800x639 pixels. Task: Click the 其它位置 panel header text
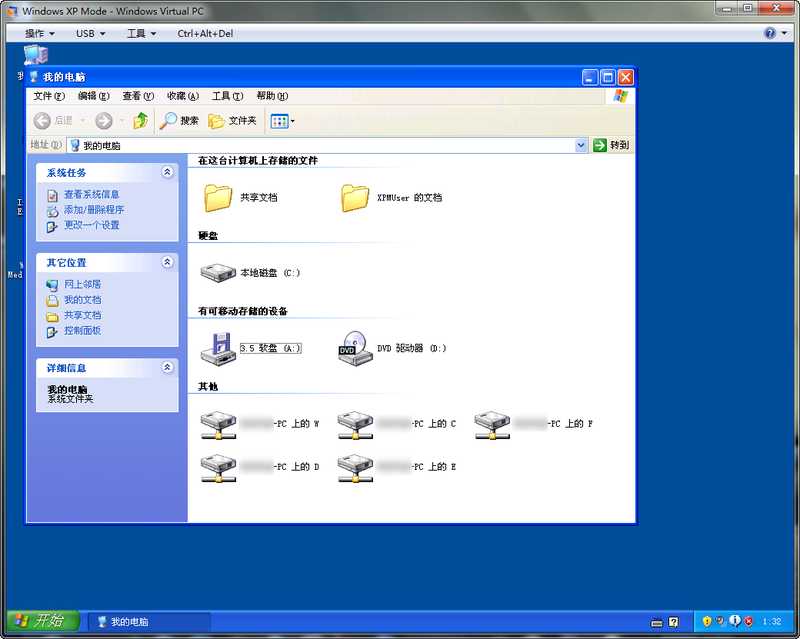(x=66, y=263)
